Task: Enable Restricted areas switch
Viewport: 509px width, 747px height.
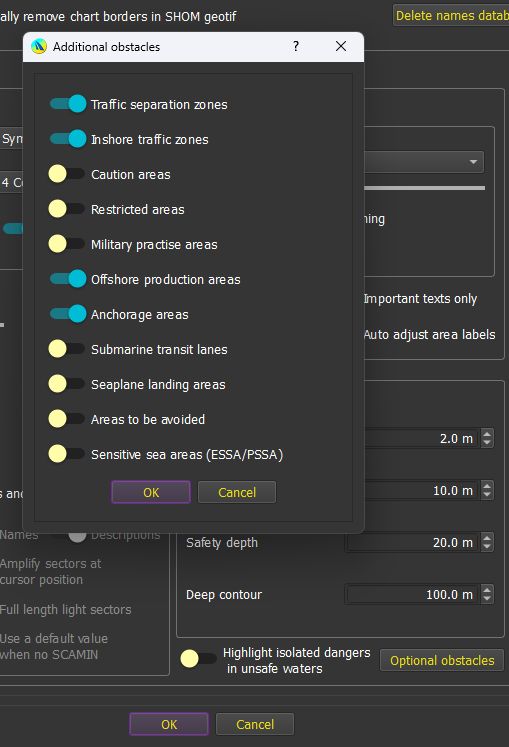Action: 67,209
